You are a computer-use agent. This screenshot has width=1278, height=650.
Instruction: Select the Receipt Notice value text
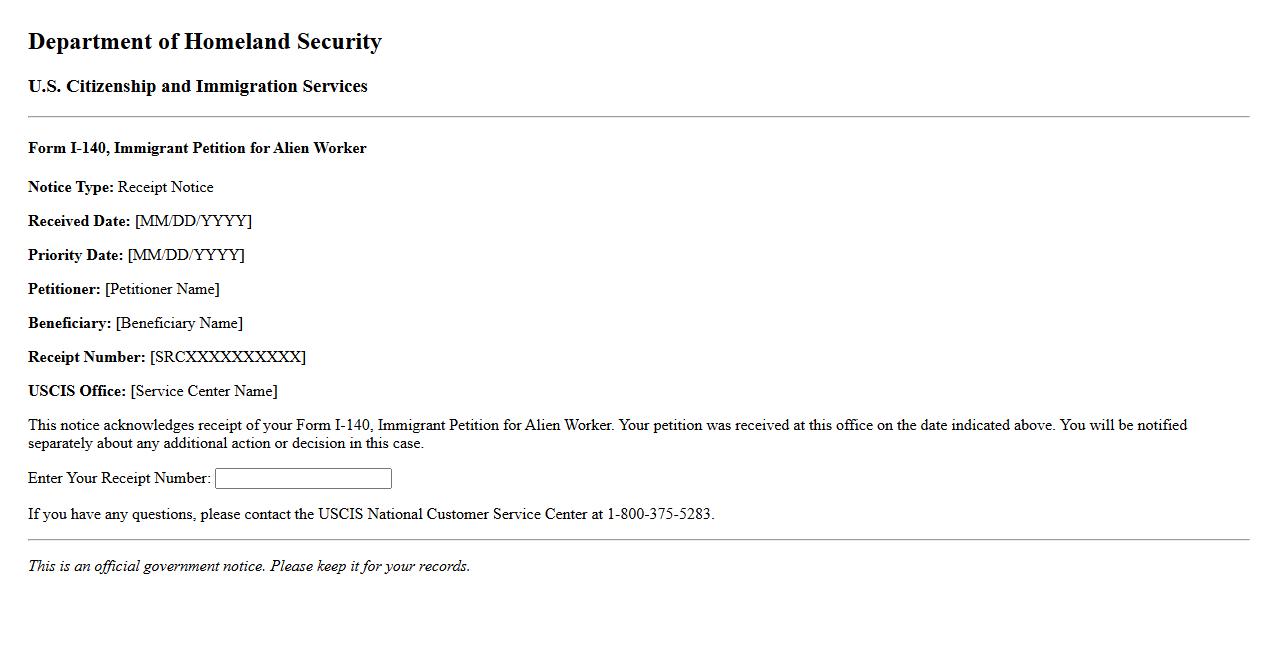pyautogui.click(x=166, y=187)
